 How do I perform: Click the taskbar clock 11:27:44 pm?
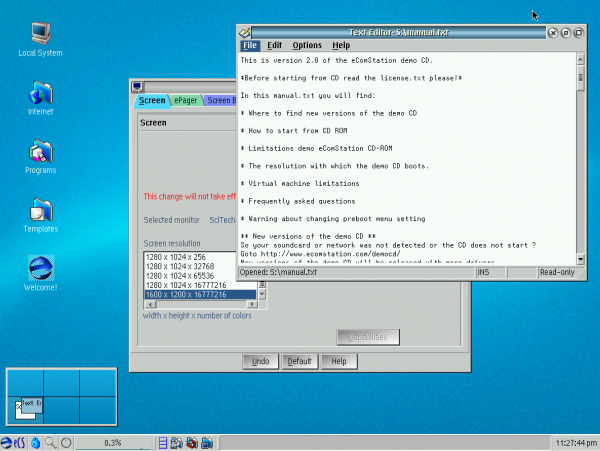pos(576,443)
